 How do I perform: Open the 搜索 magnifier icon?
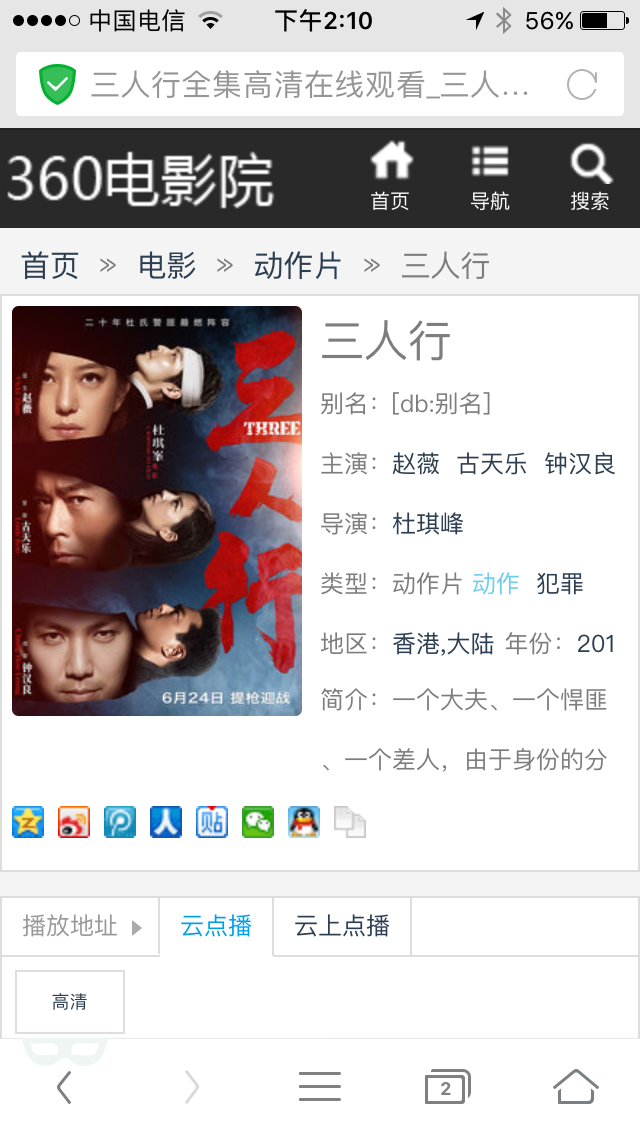click(589, 177)
